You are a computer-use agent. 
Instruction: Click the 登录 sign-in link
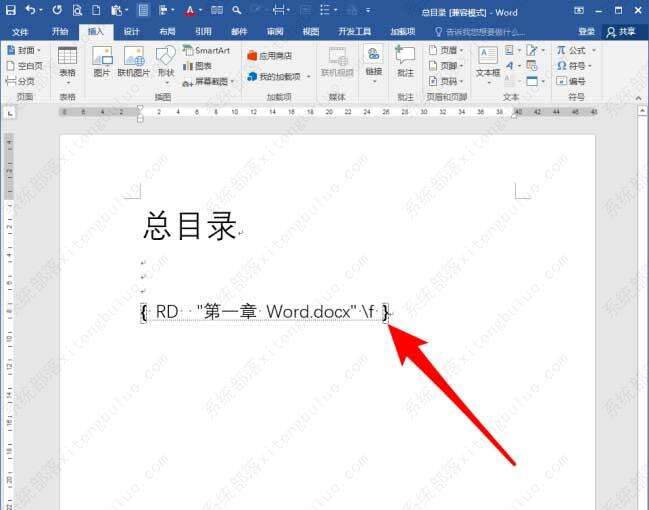(587, 31)
